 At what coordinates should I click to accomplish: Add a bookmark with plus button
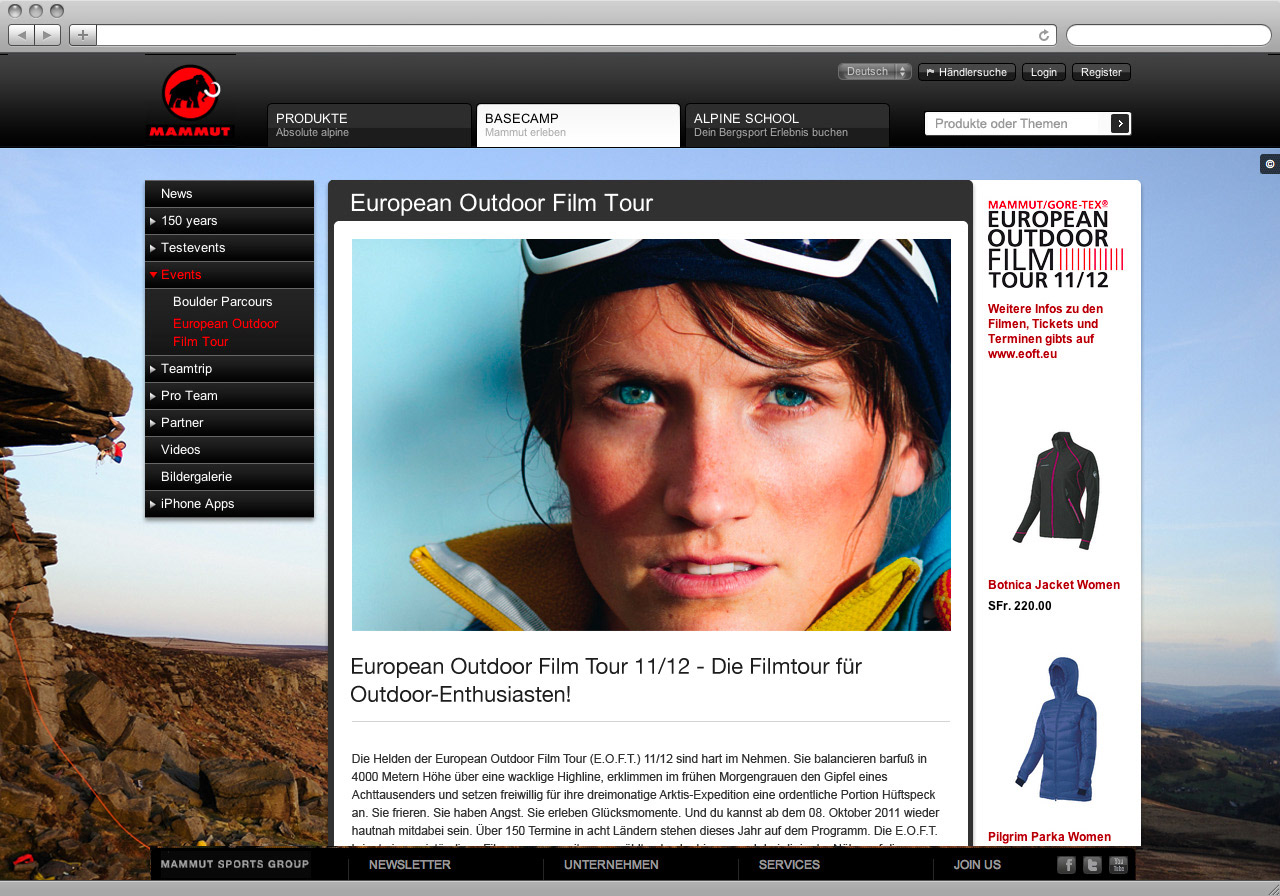(82, 35)
